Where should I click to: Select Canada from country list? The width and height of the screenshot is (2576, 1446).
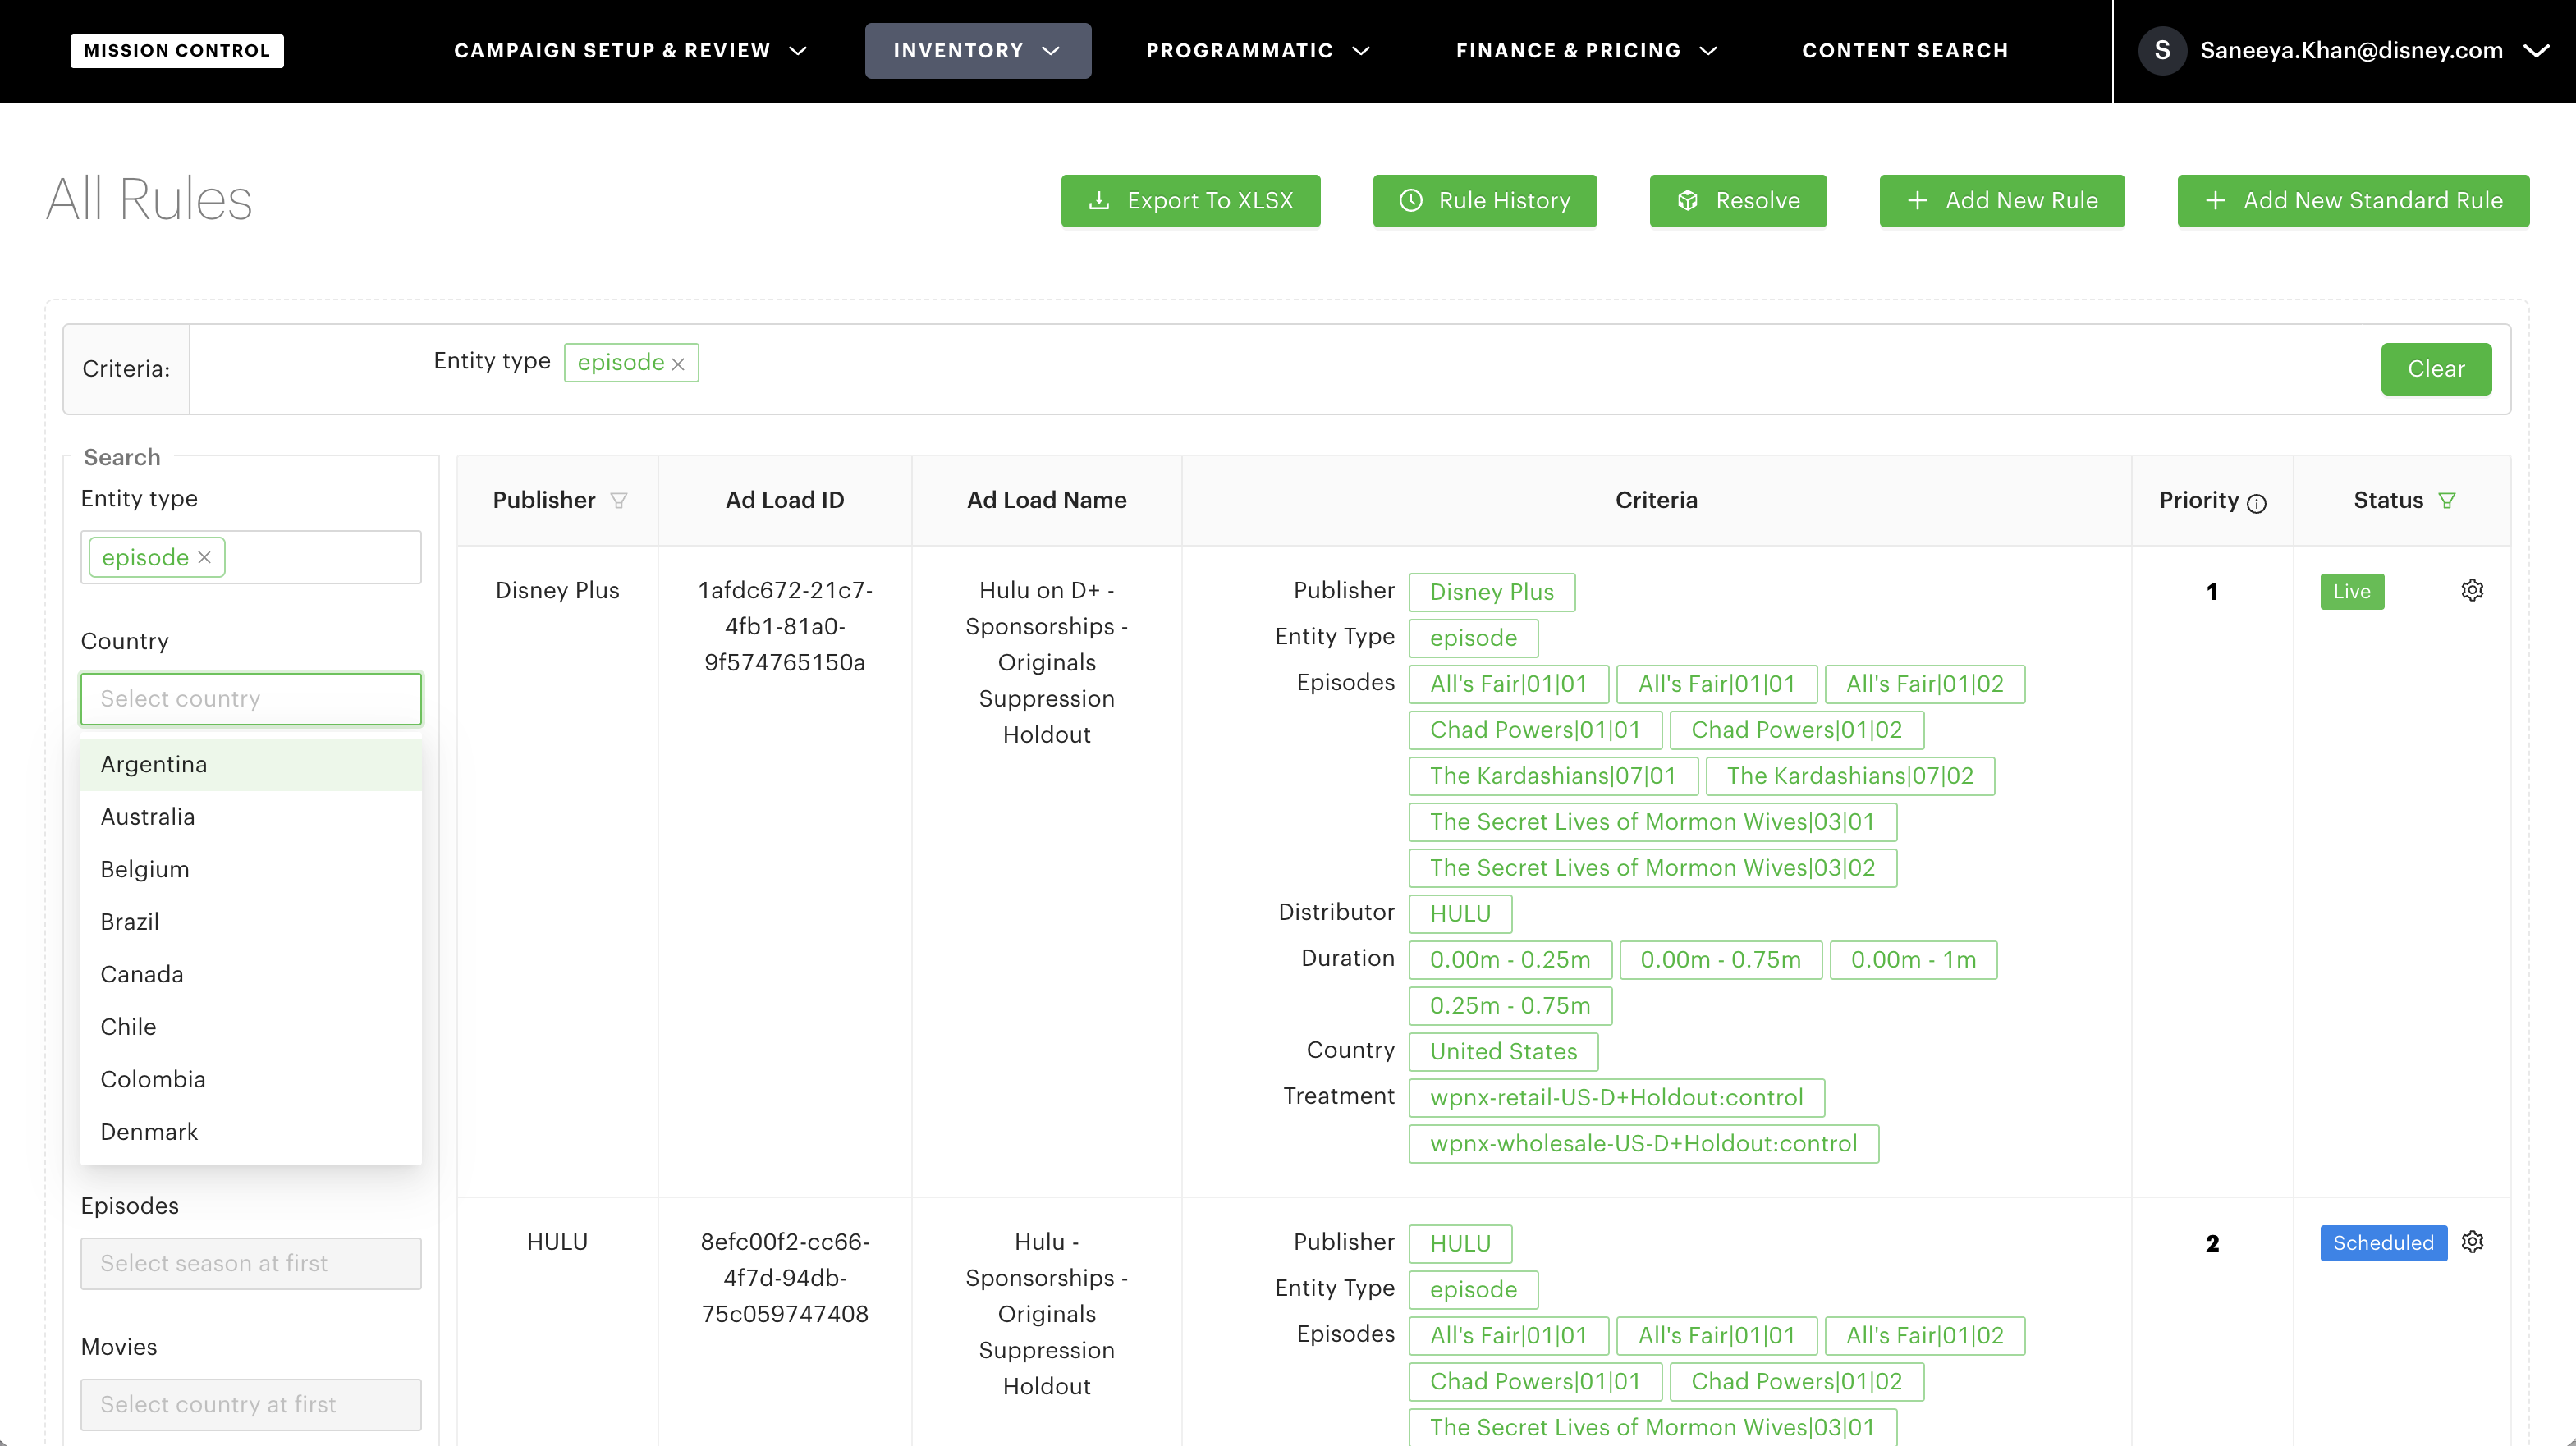[x=251, y=975]
